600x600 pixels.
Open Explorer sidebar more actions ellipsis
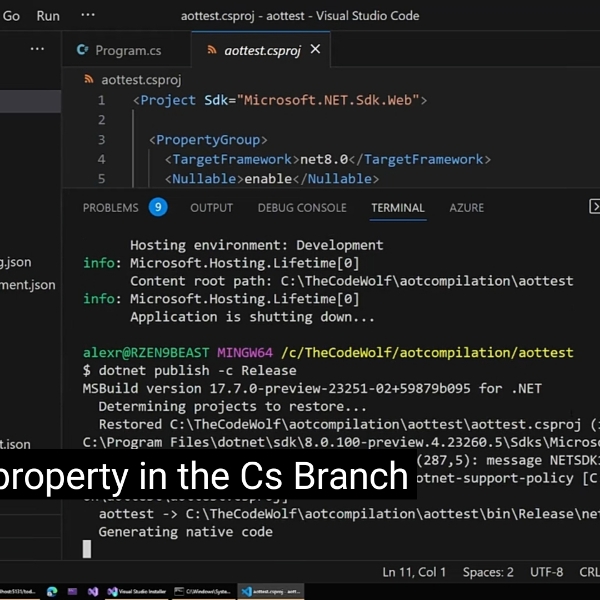(x=37, y=49)
